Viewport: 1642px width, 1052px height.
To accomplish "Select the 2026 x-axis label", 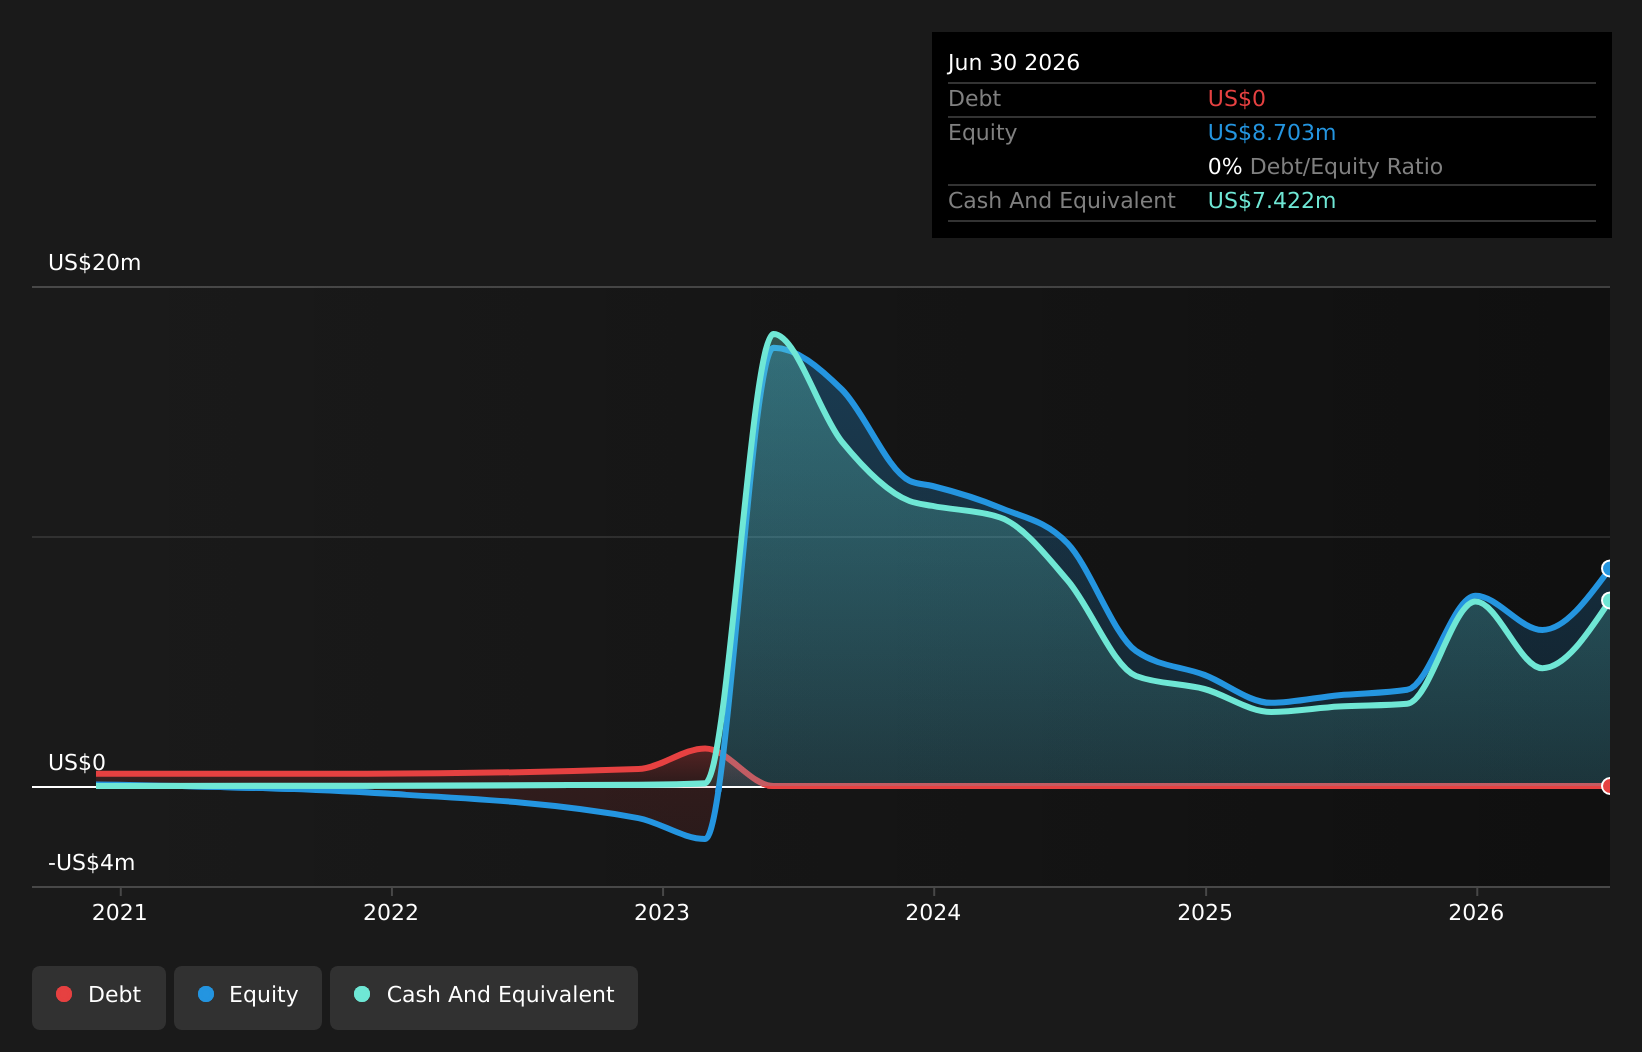I will 1476,913.
